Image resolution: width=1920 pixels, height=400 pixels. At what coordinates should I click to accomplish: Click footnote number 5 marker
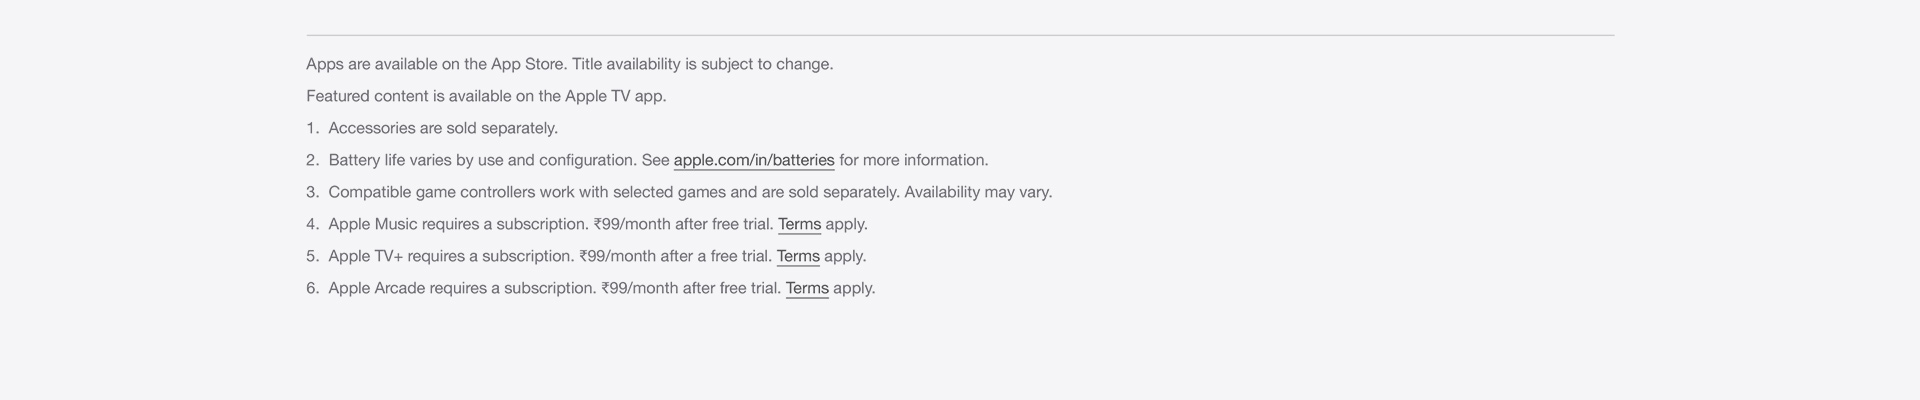(312, 256)
